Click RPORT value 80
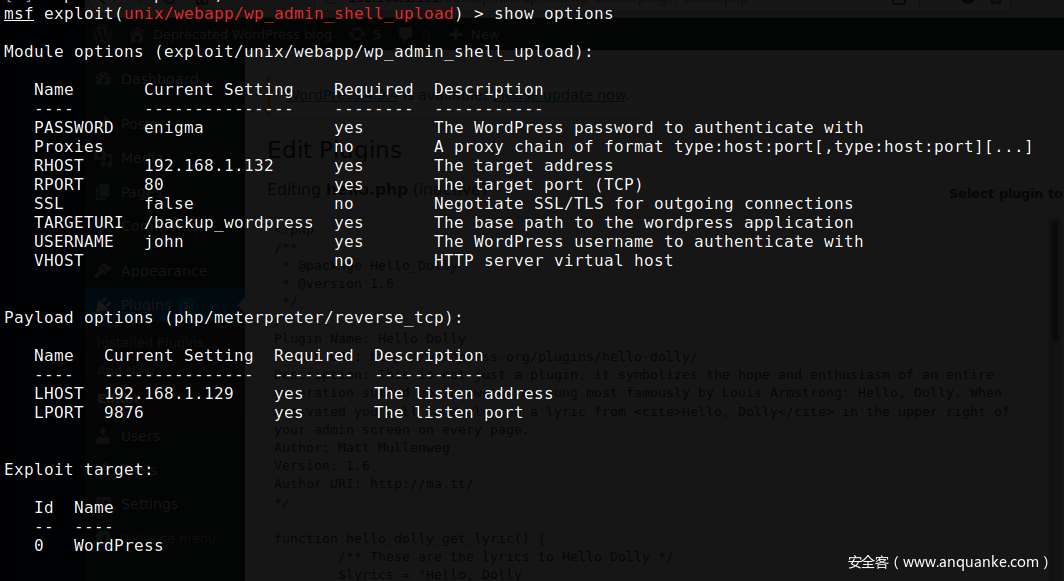Viewport: 1064px width, 581px height. pyautogui.click(x=154, y=185)
